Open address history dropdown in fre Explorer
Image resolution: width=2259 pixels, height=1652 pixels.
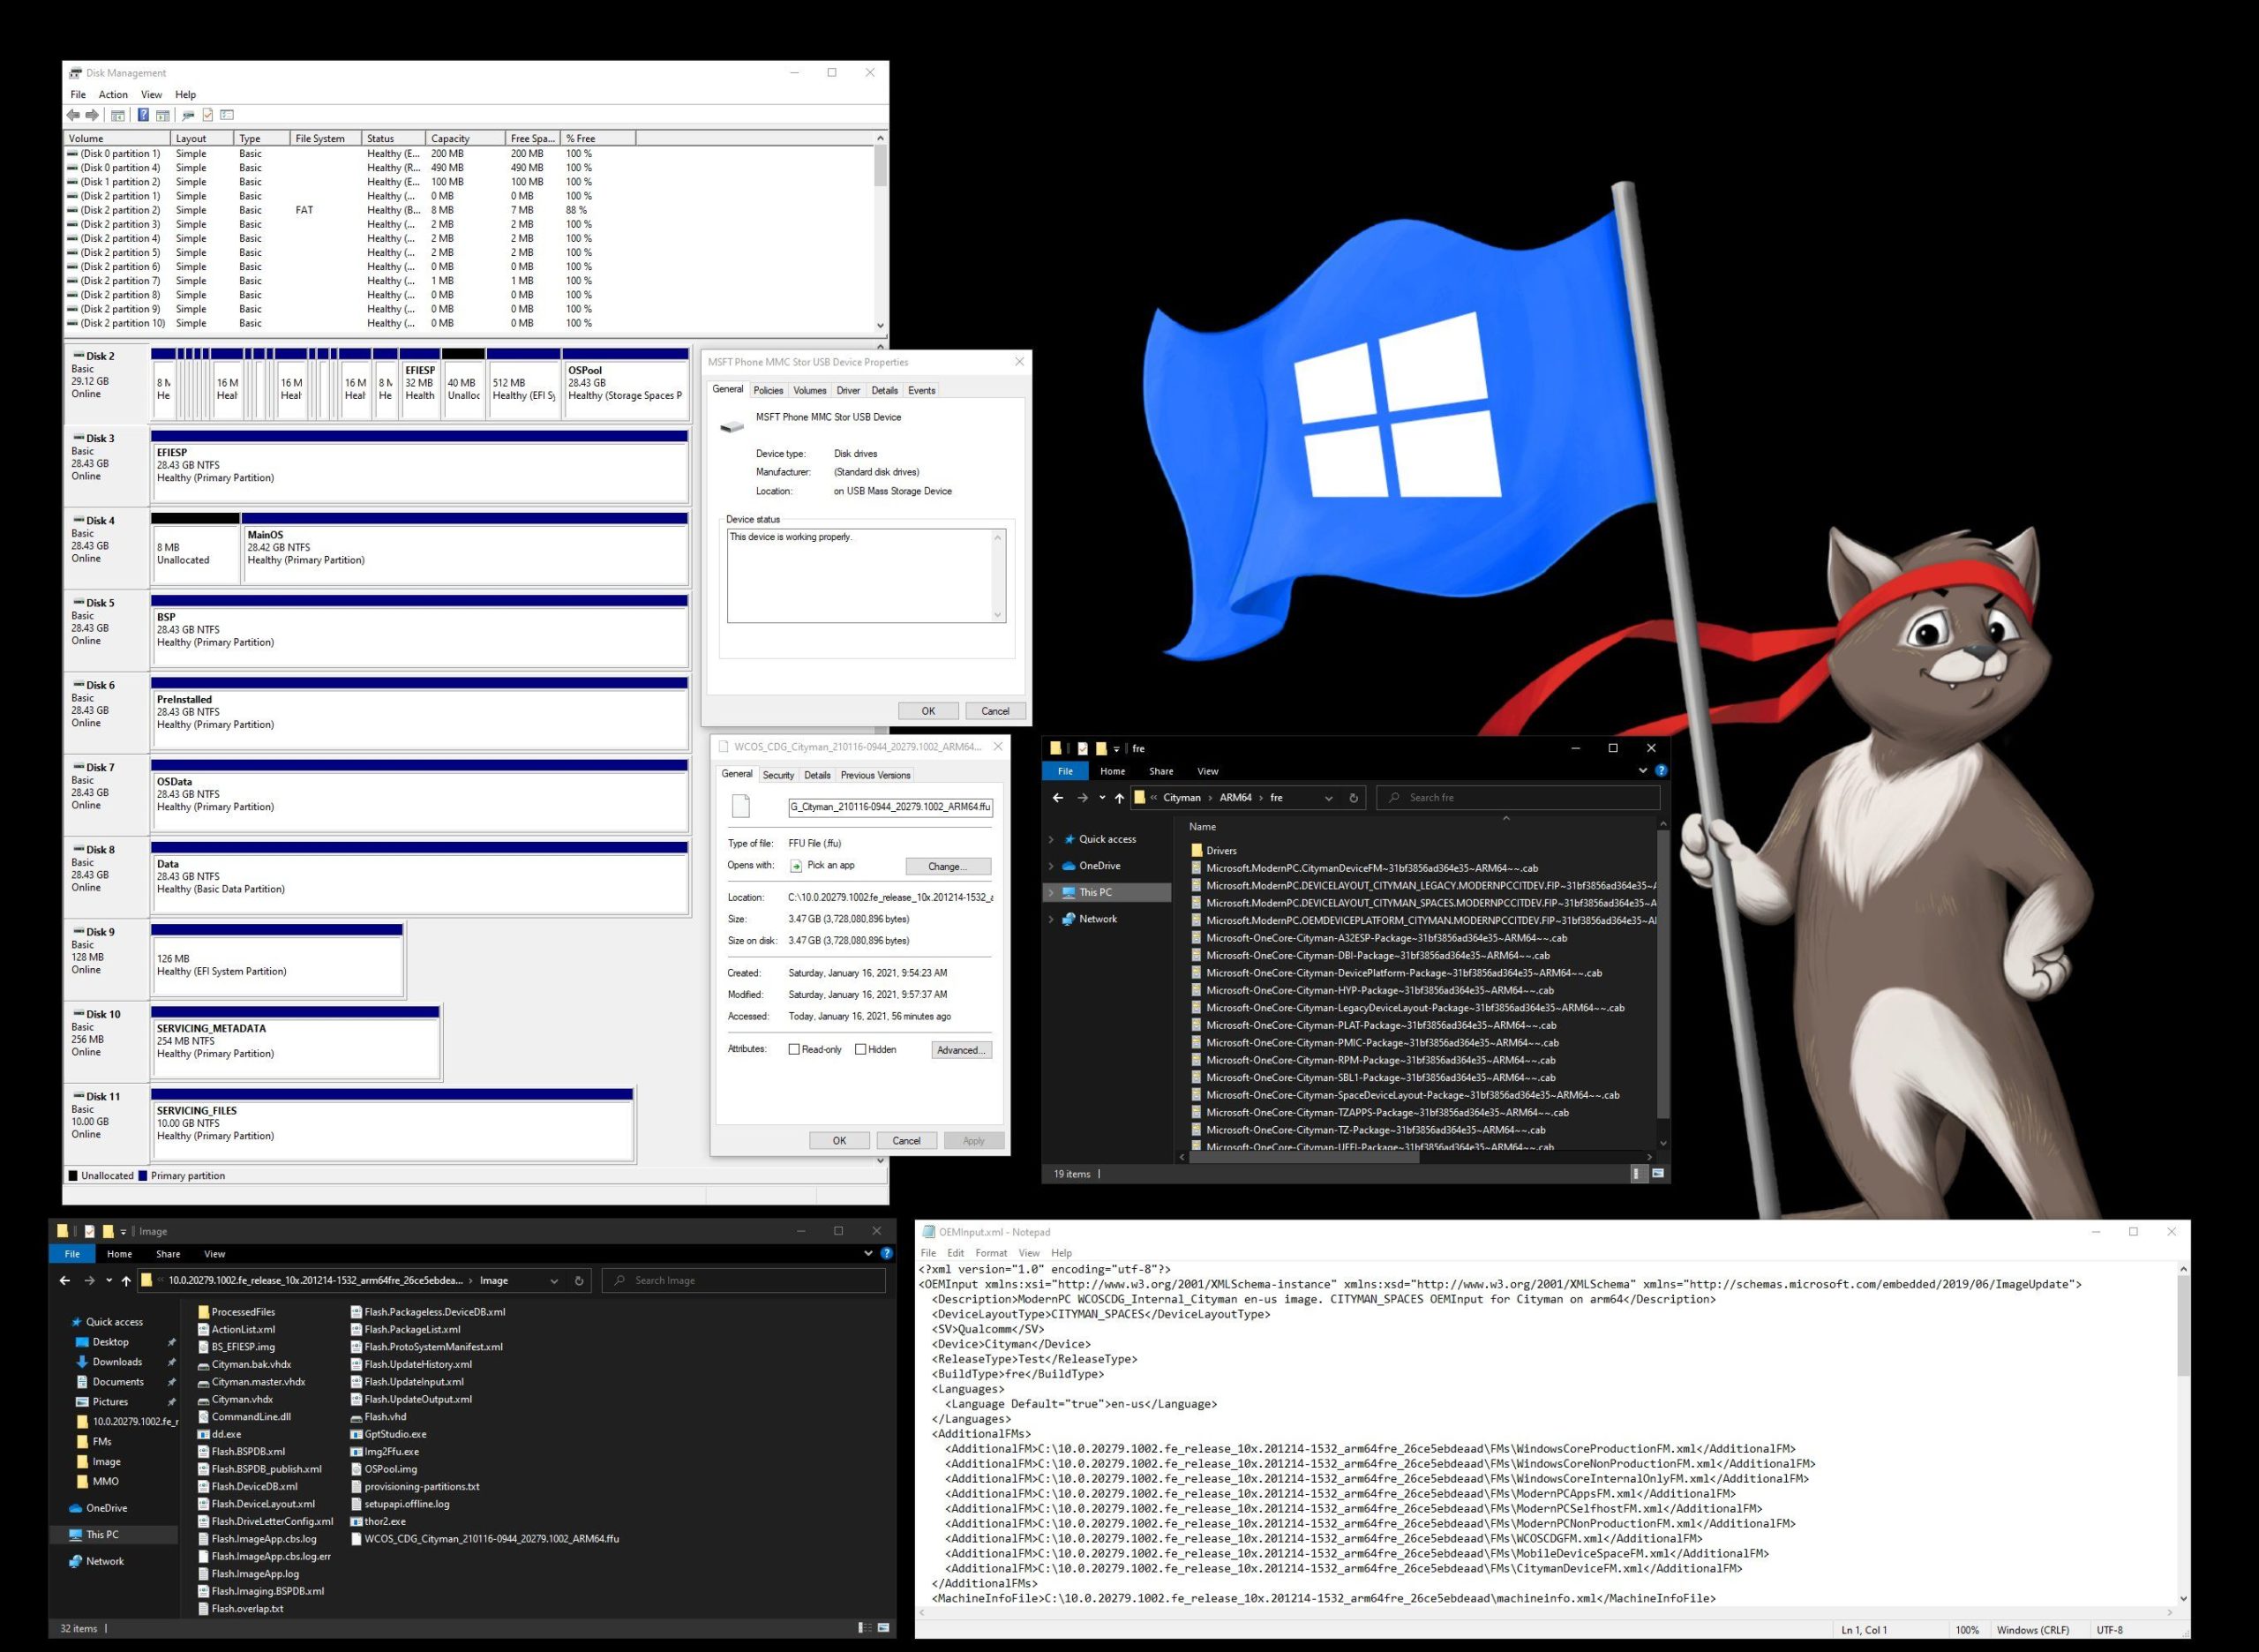(1328, 798)
